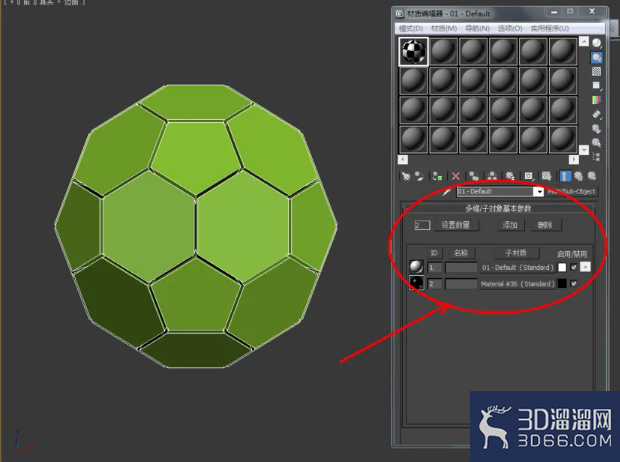Click Go Forward to Sibling icon
Screen dimensions: 620x462
592,176
